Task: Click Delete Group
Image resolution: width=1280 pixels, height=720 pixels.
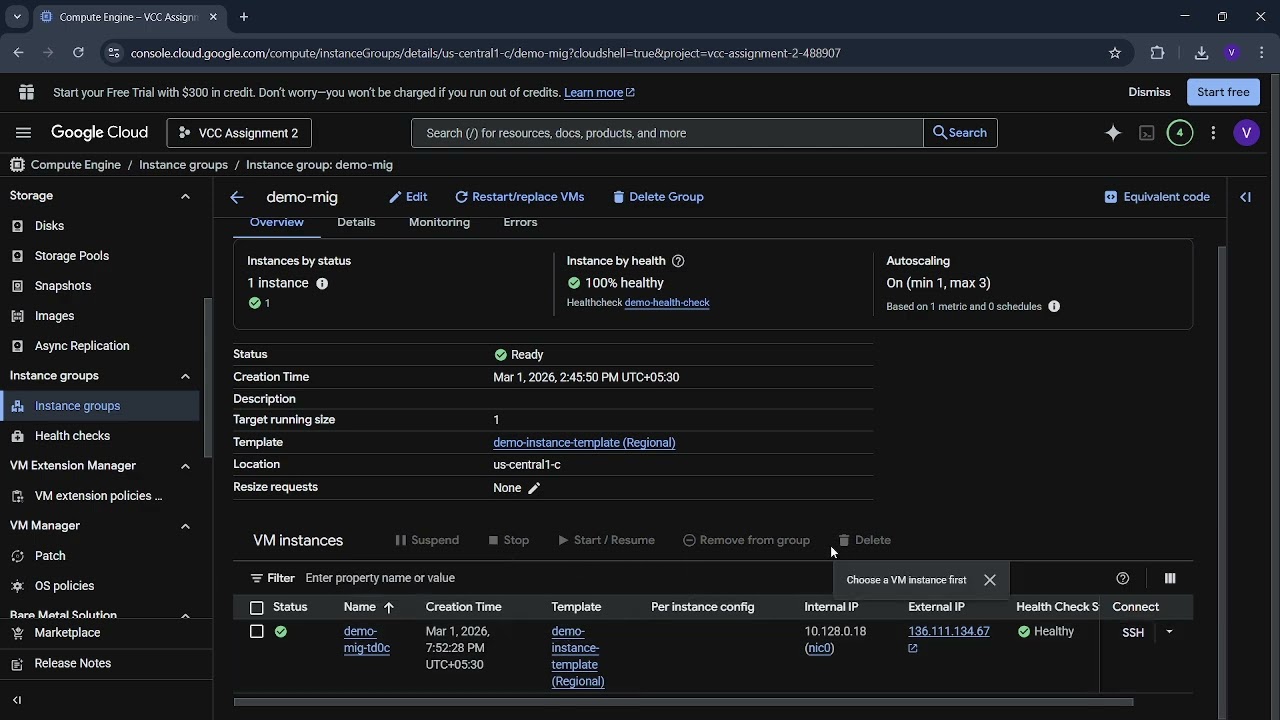Action: (x=658, y=197)
